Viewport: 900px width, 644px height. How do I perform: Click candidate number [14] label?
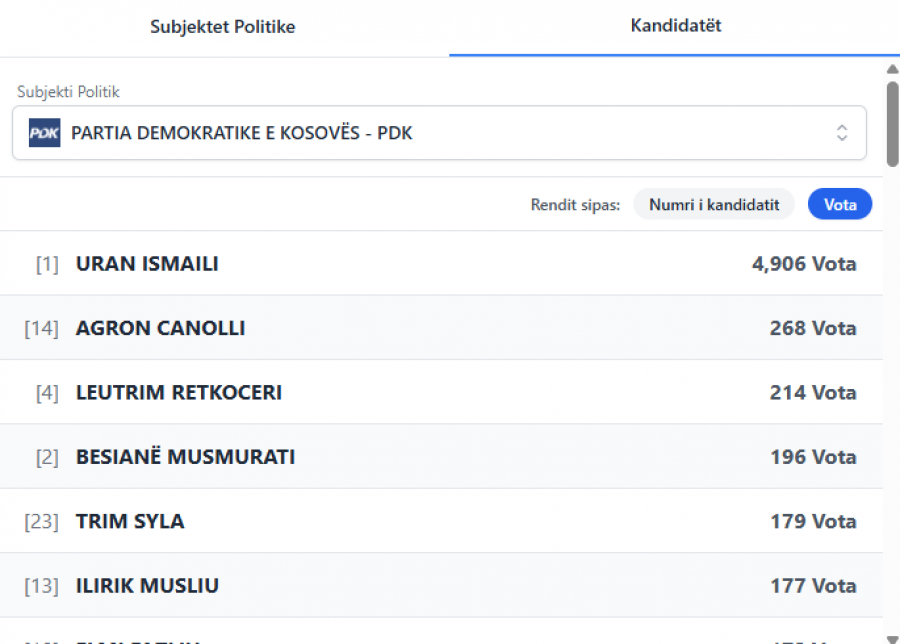pyautogui.click(x=41, y=328)
